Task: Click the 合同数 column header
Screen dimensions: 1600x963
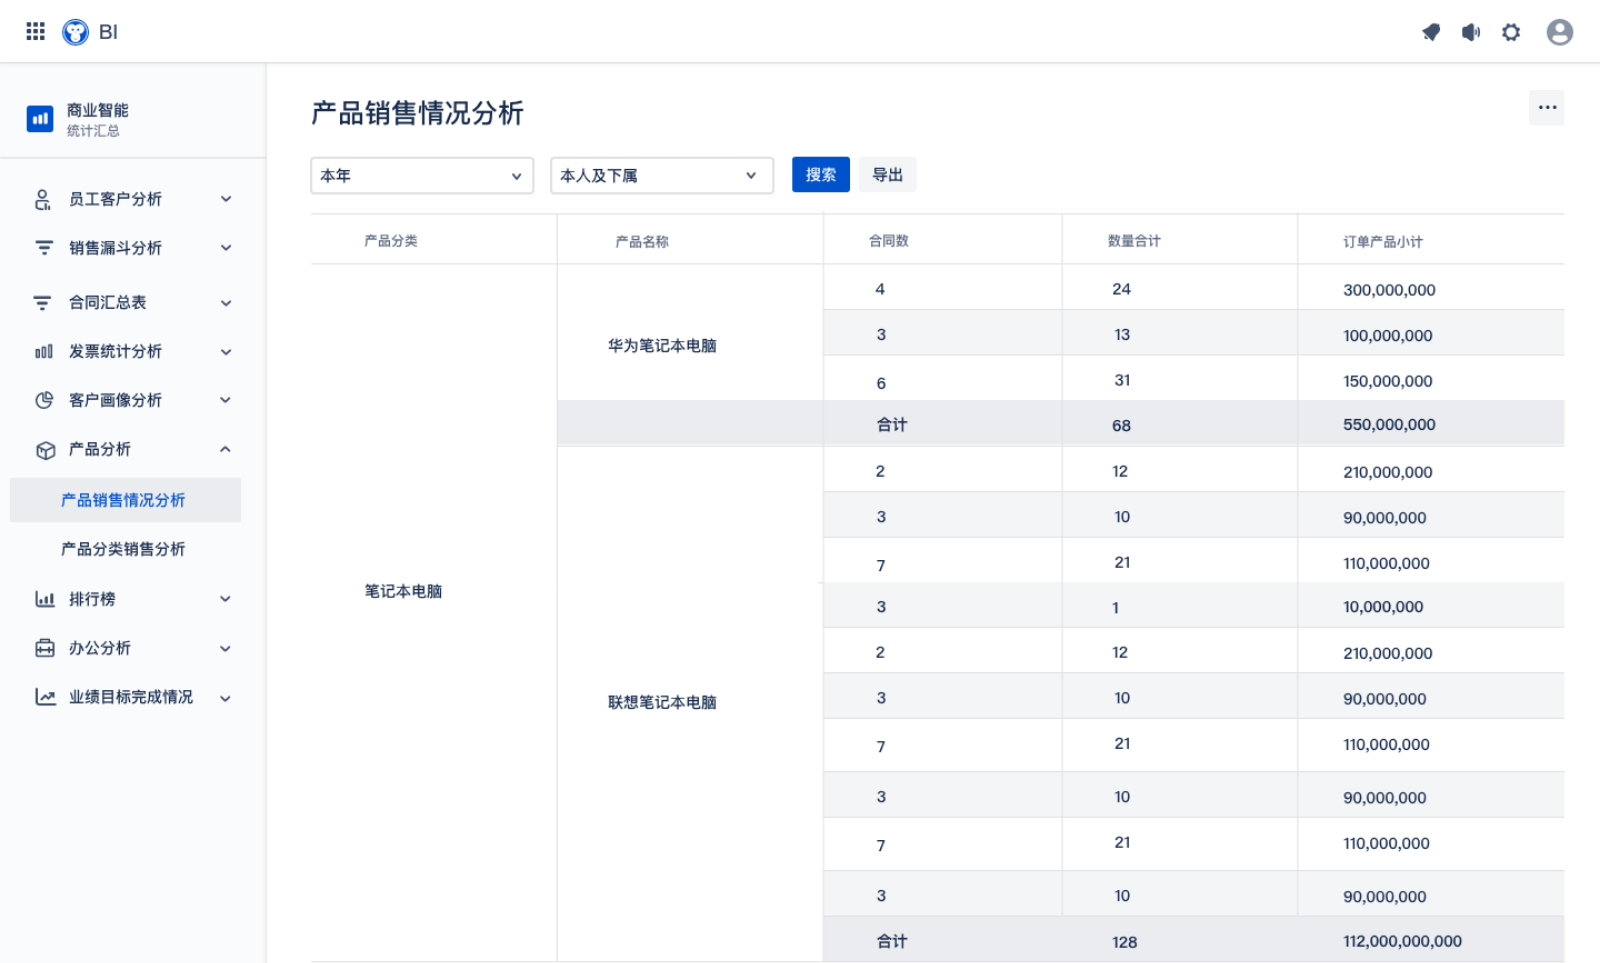Action: 889,241
